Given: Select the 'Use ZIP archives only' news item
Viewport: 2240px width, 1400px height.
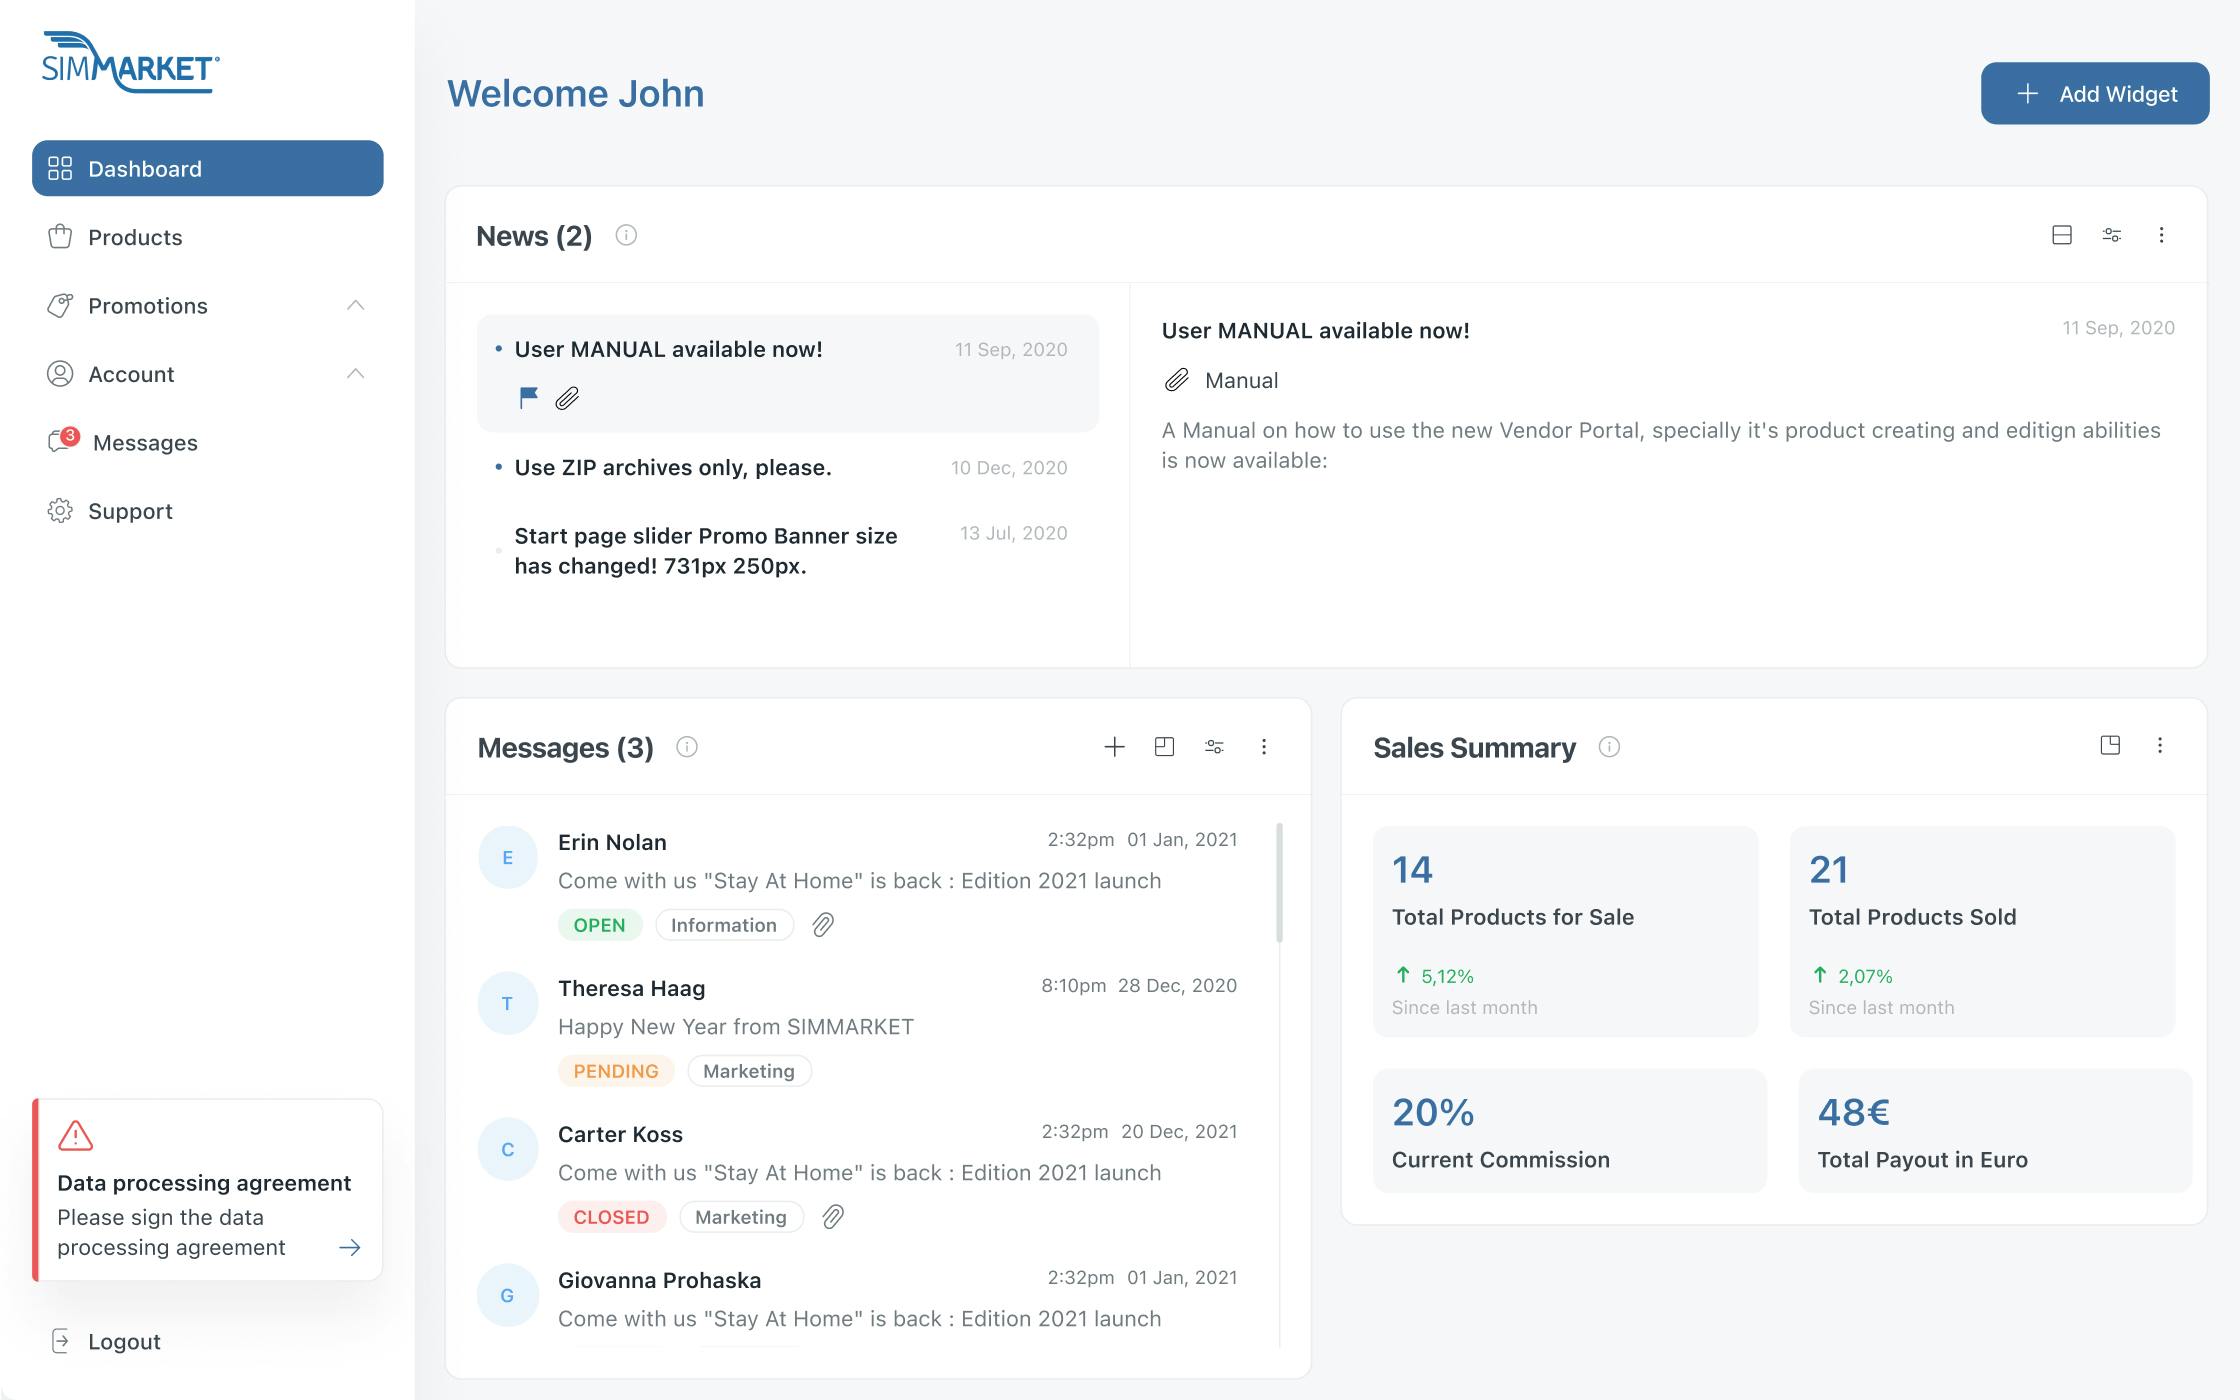Looking at the screenshot, I should pyautogui.click(x=672, y=467).
